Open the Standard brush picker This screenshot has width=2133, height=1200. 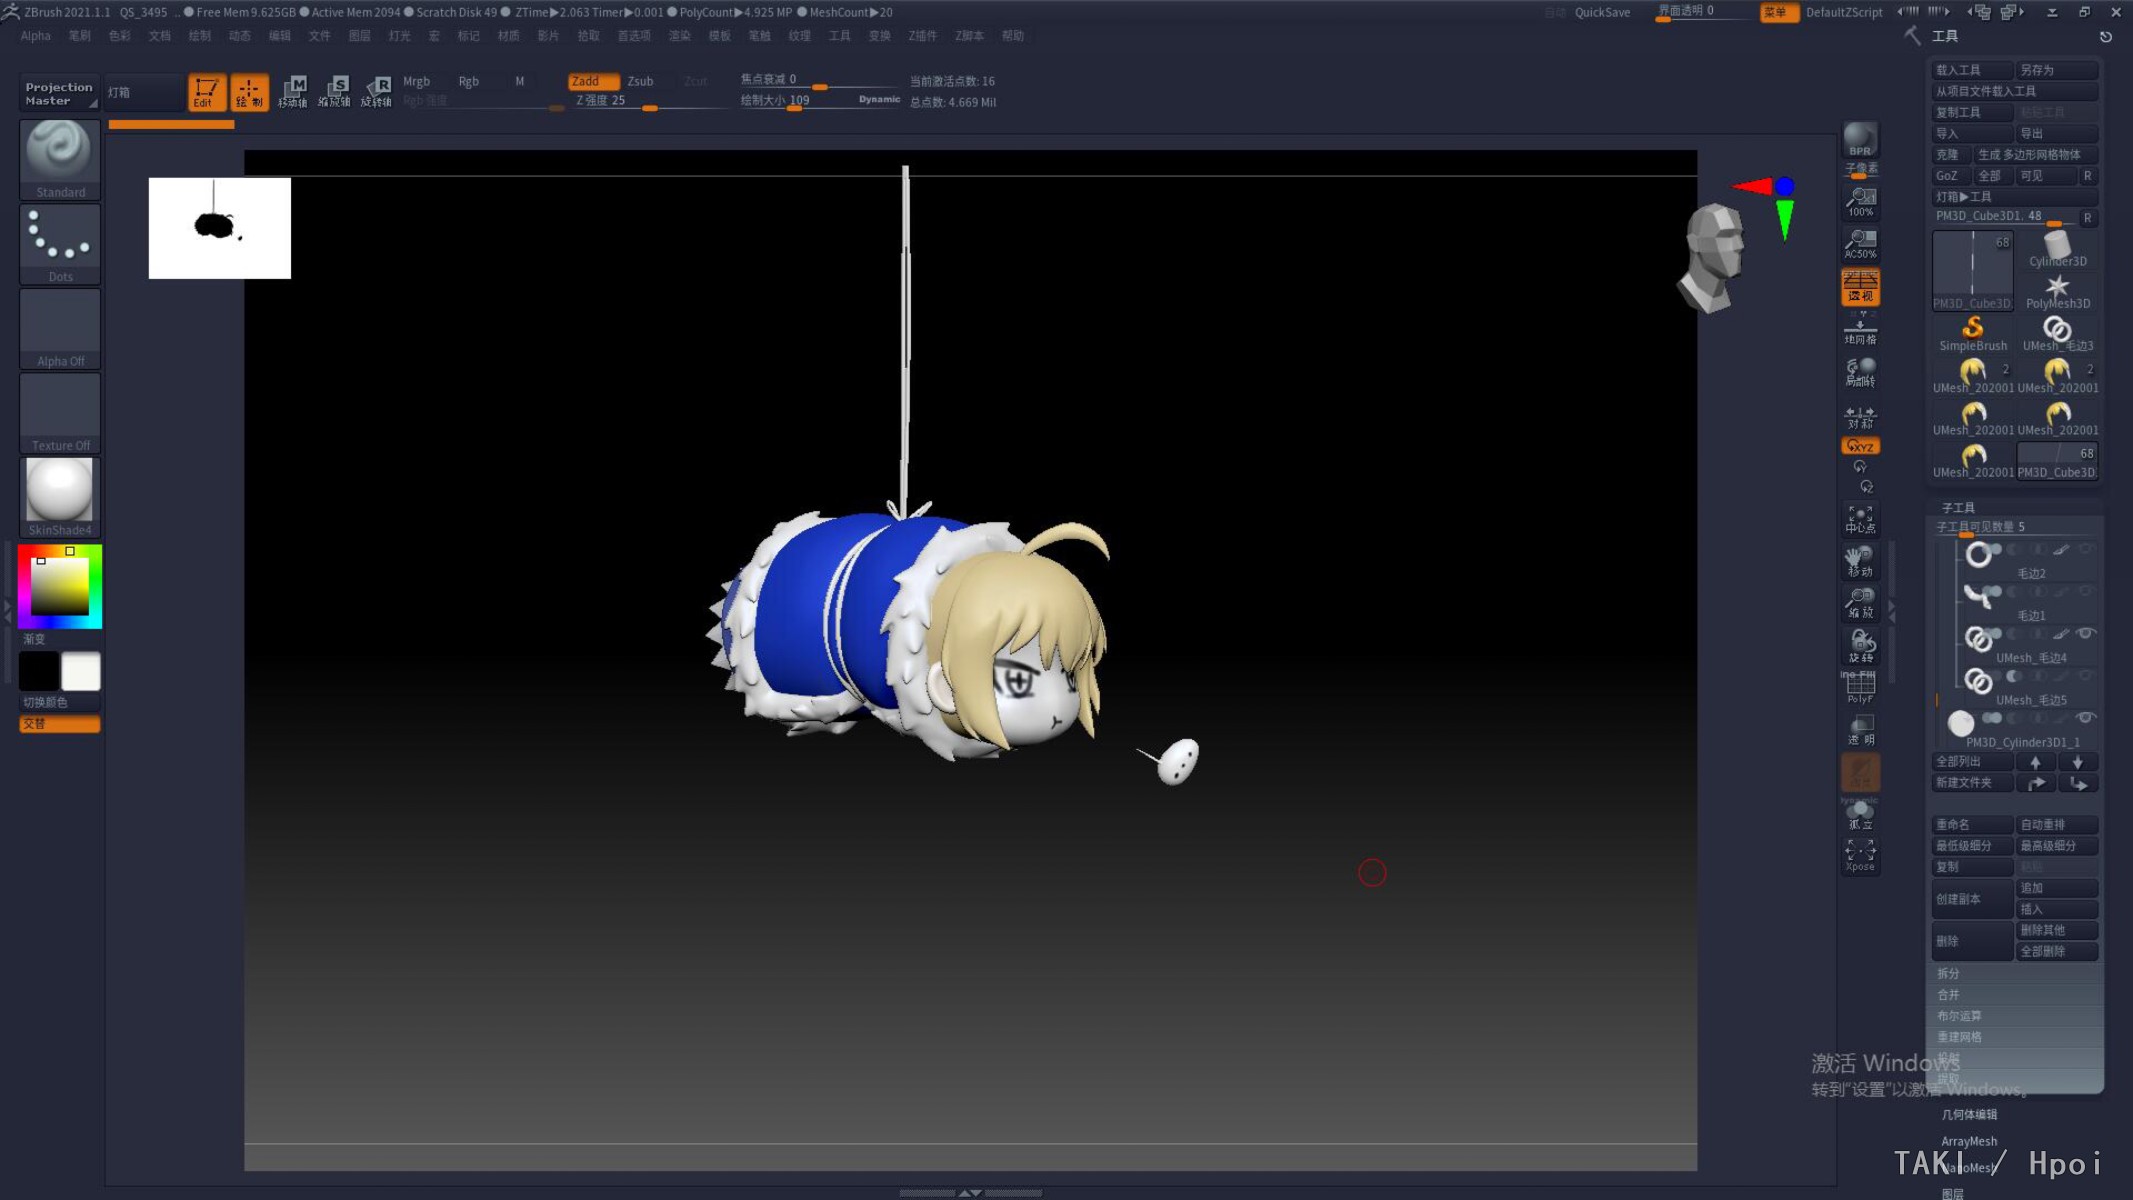coord(60,160)
